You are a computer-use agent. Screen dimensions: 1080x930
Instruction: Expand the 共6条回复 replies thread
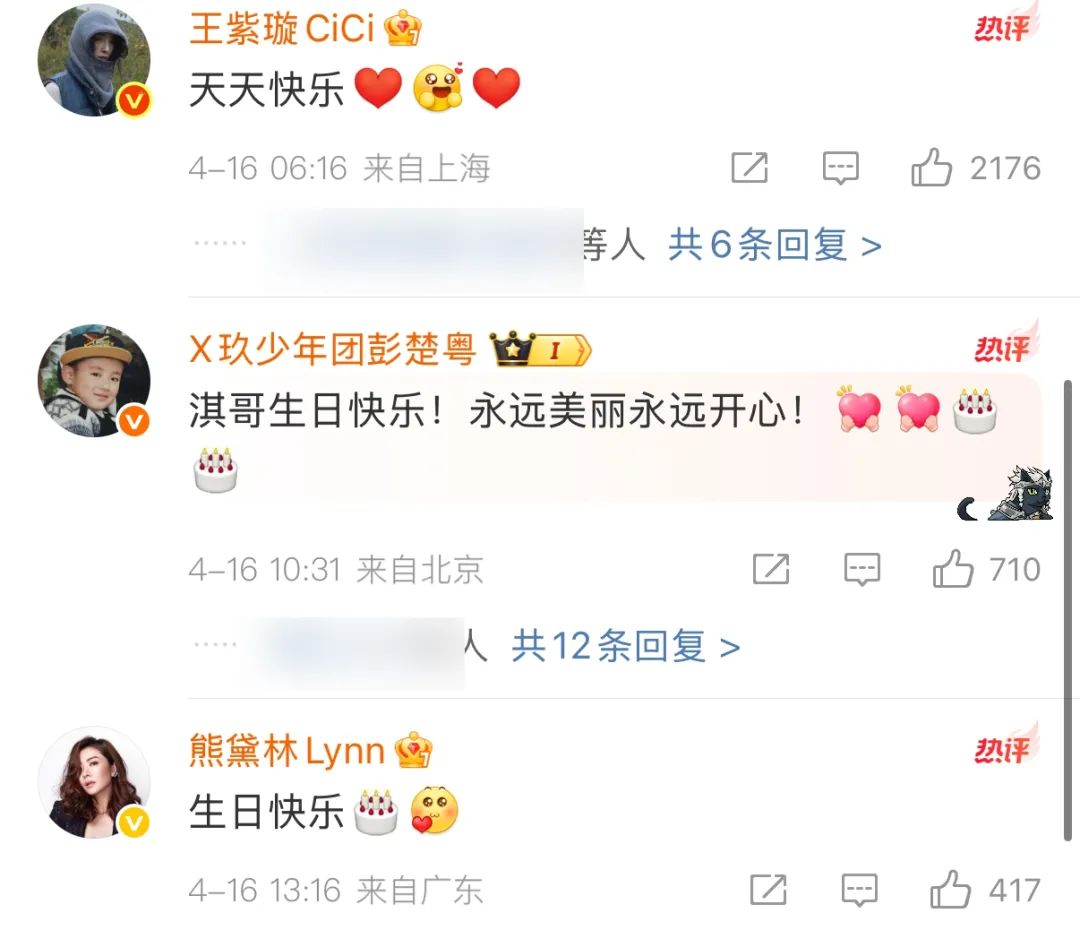coord(775,245)
